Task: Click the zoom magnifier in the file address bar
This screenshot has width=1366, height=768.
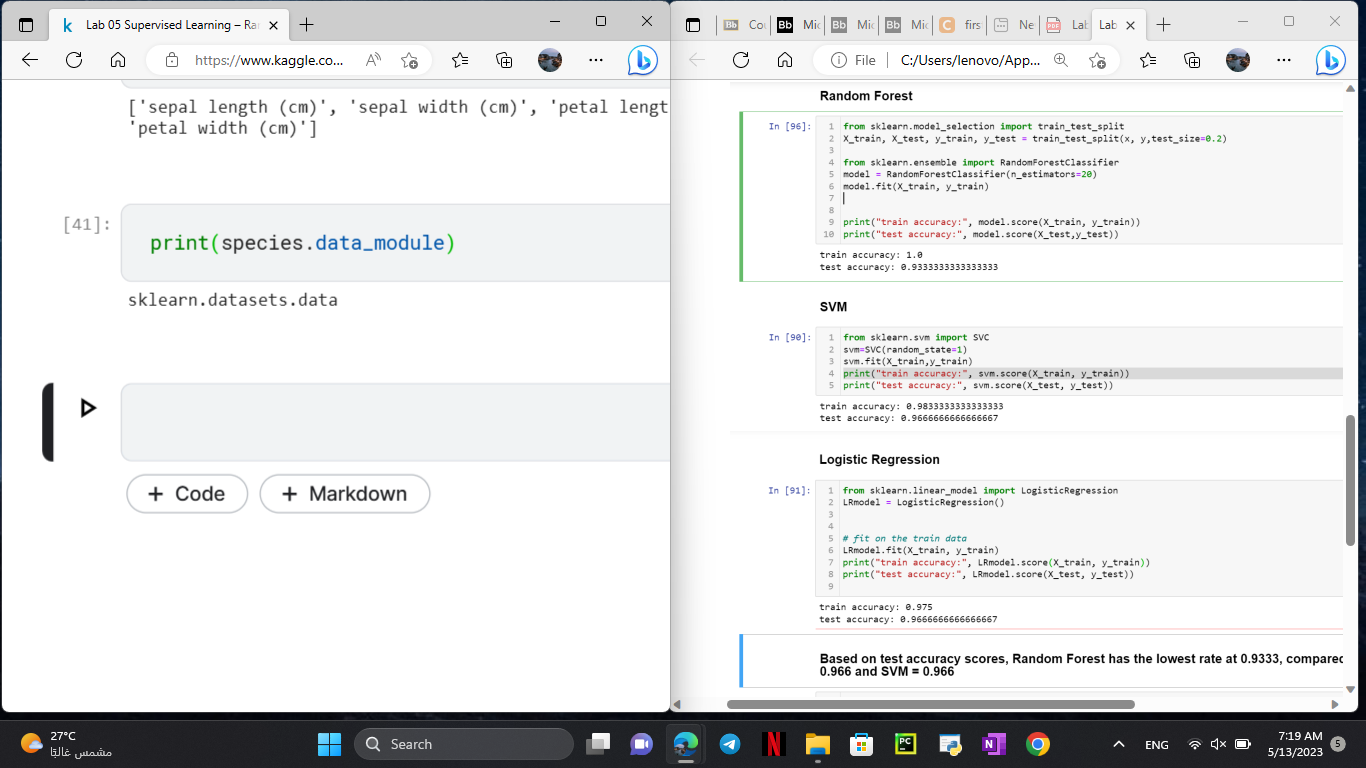Action: (1061, 60)
